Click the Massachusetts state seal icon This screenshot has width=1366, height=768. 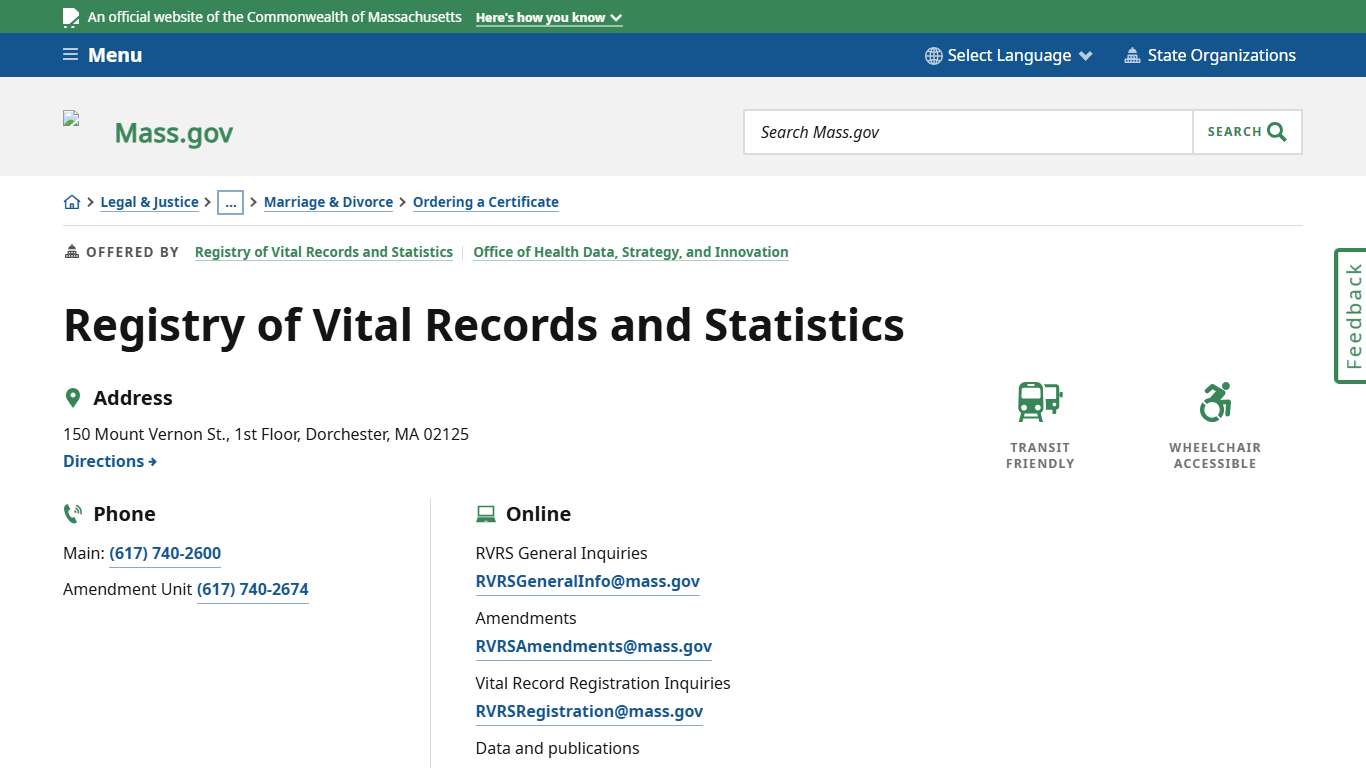70,16
